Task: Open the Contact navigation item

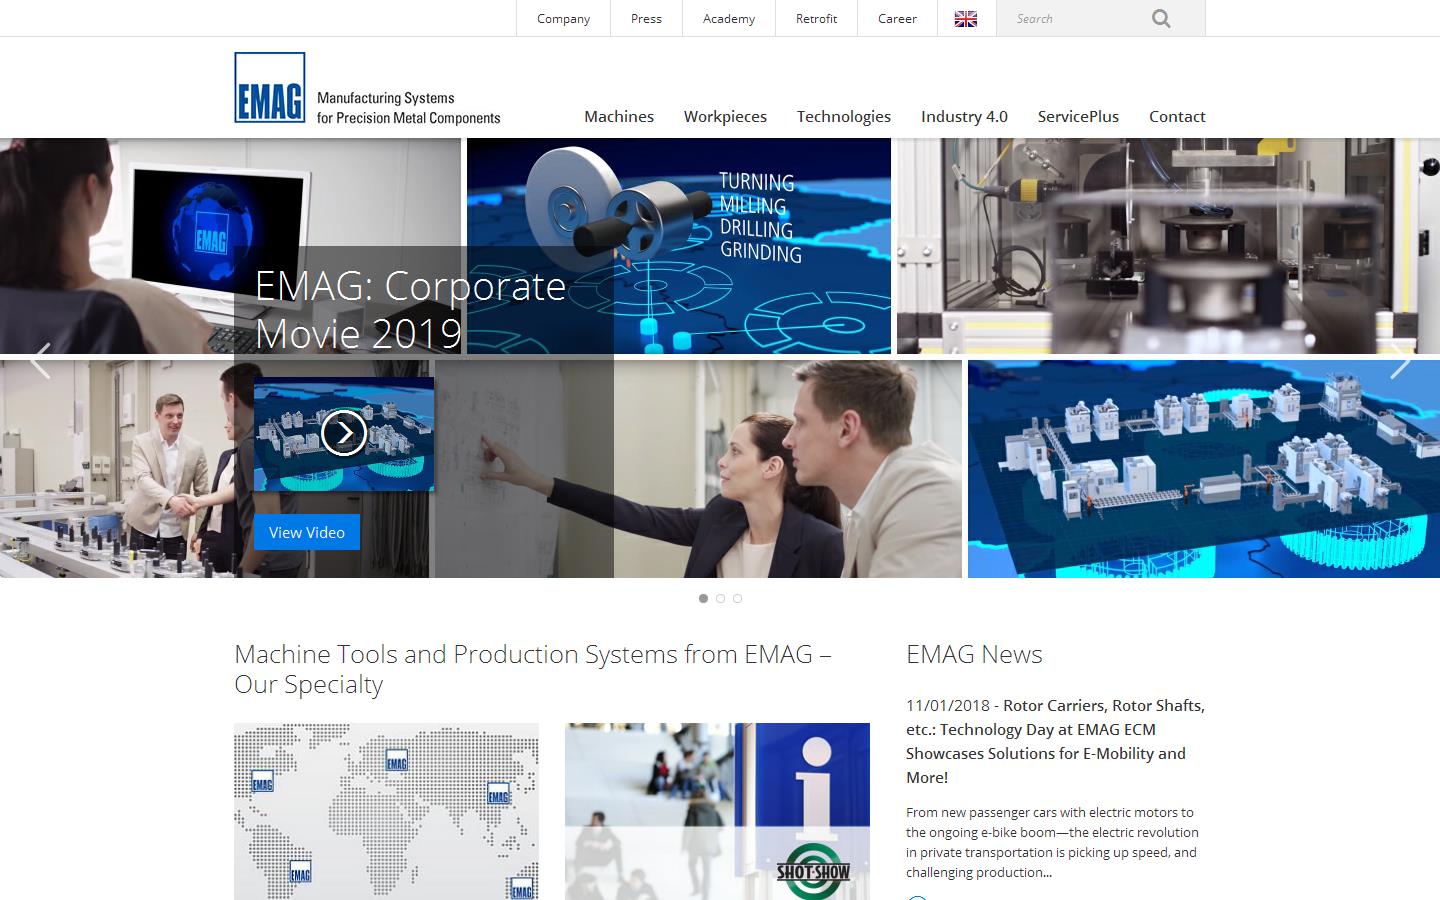Action: point(1177,116)
